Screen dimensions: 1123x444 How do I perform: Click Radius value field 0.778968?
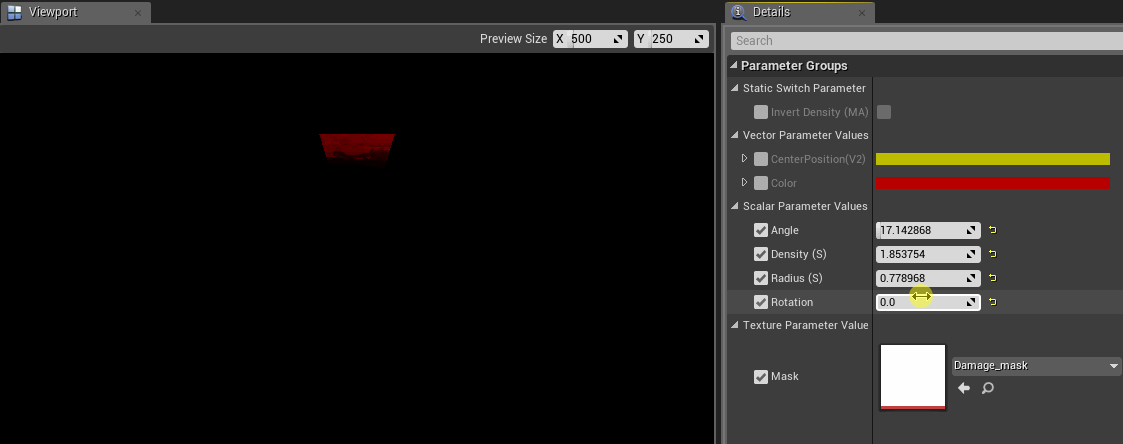click(928, 279)
